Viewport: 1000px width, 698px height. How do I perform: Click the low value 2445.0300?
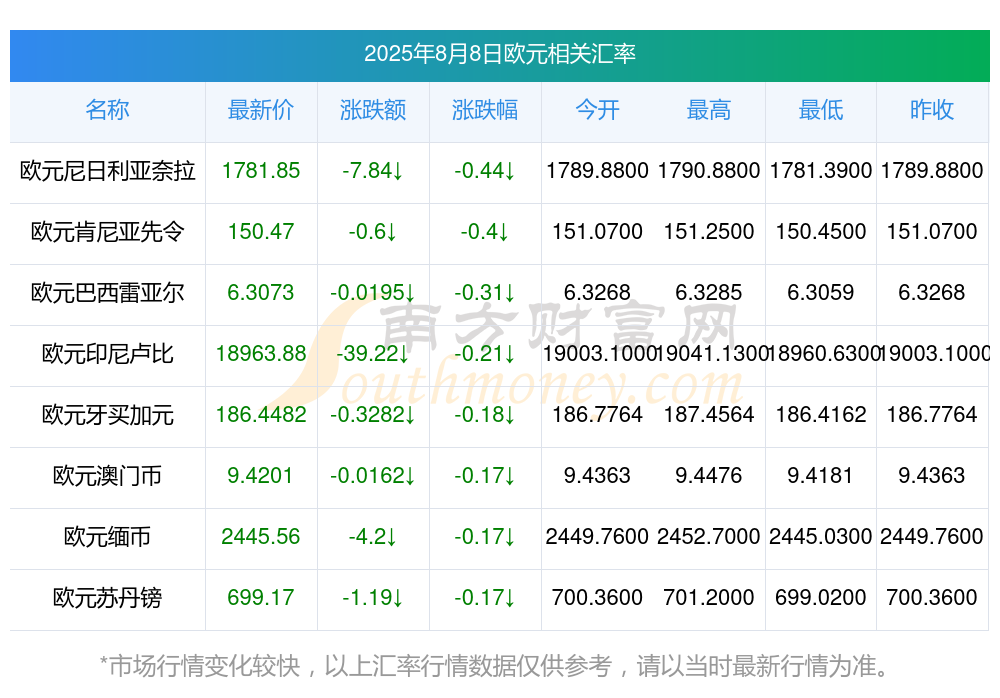(x=821, y=537)
